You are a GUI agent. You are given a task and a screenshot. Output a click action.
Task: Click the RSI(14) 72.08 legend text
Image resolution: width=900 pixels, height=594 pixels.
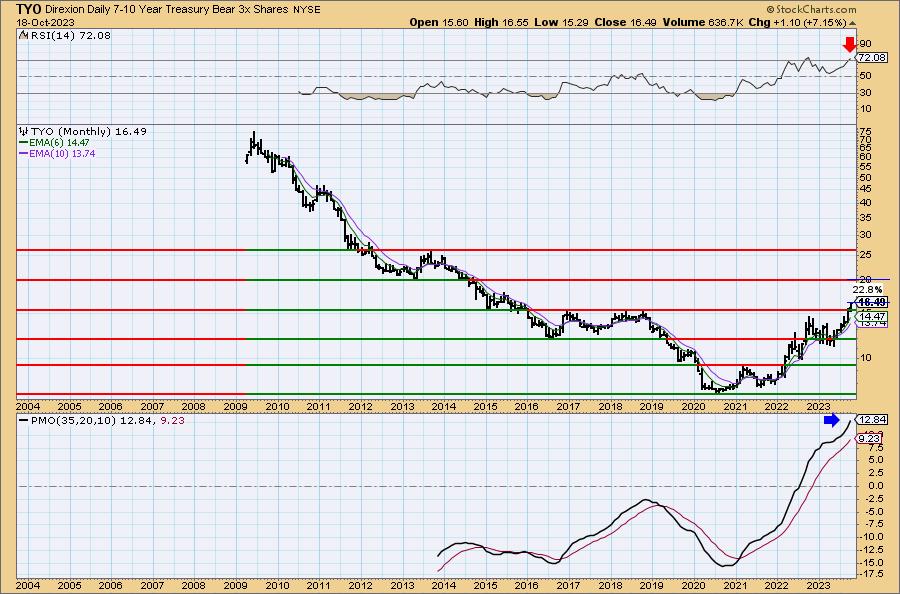tap(70, 35)
